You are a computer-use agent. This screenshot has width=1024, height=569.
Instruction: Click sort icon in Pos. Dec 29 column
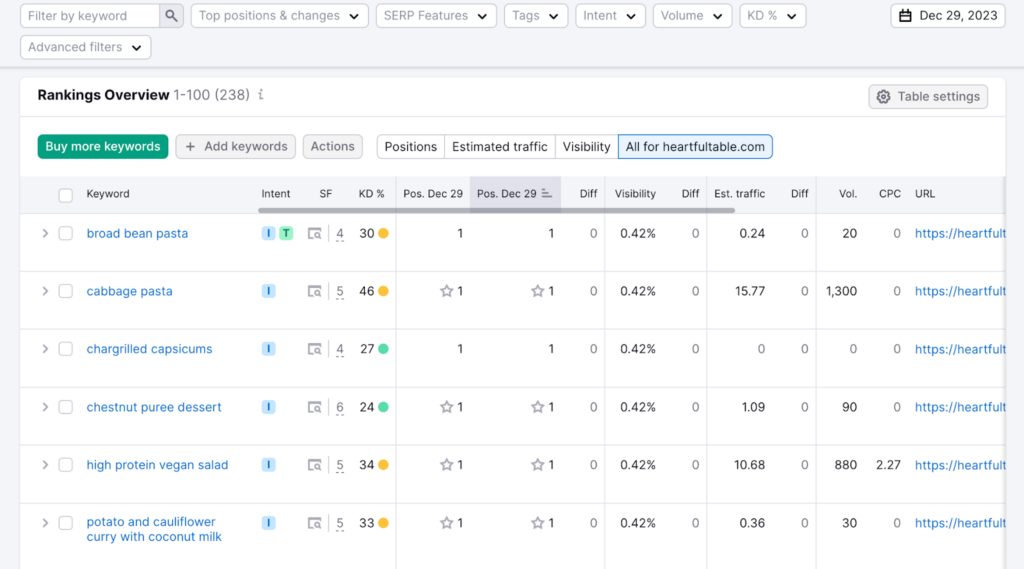click(x=547, y=194)
